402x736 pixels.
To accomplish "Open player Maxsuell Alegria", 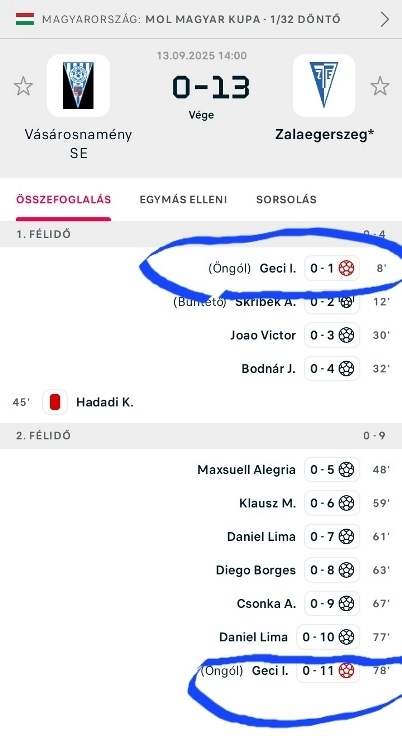I will [x=247, y=469].
